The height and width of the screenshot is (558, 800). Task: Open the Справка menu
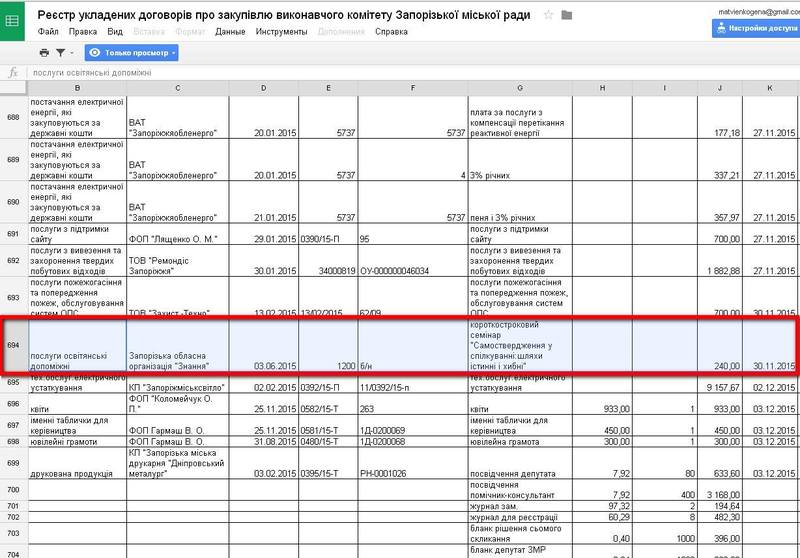click(x=390, y=32)
